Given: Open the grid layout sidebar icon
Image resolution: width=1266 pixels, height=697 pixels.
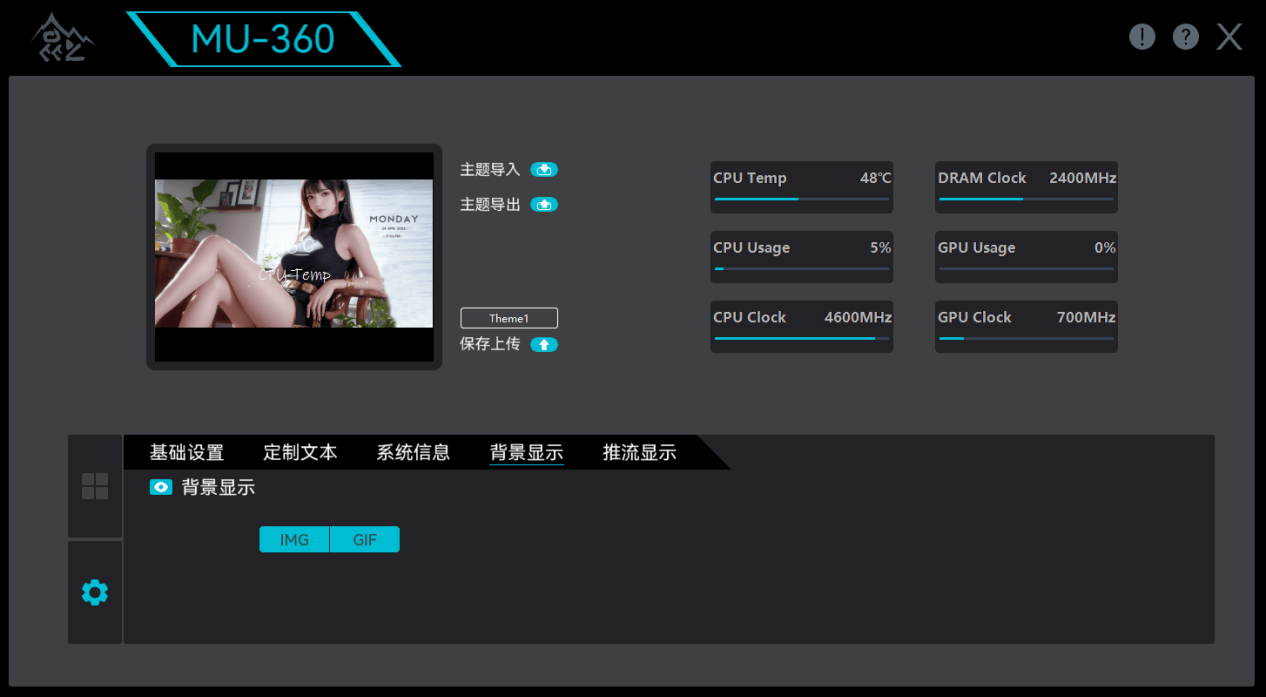Looking at the screenshot, I should coord(95,486).
